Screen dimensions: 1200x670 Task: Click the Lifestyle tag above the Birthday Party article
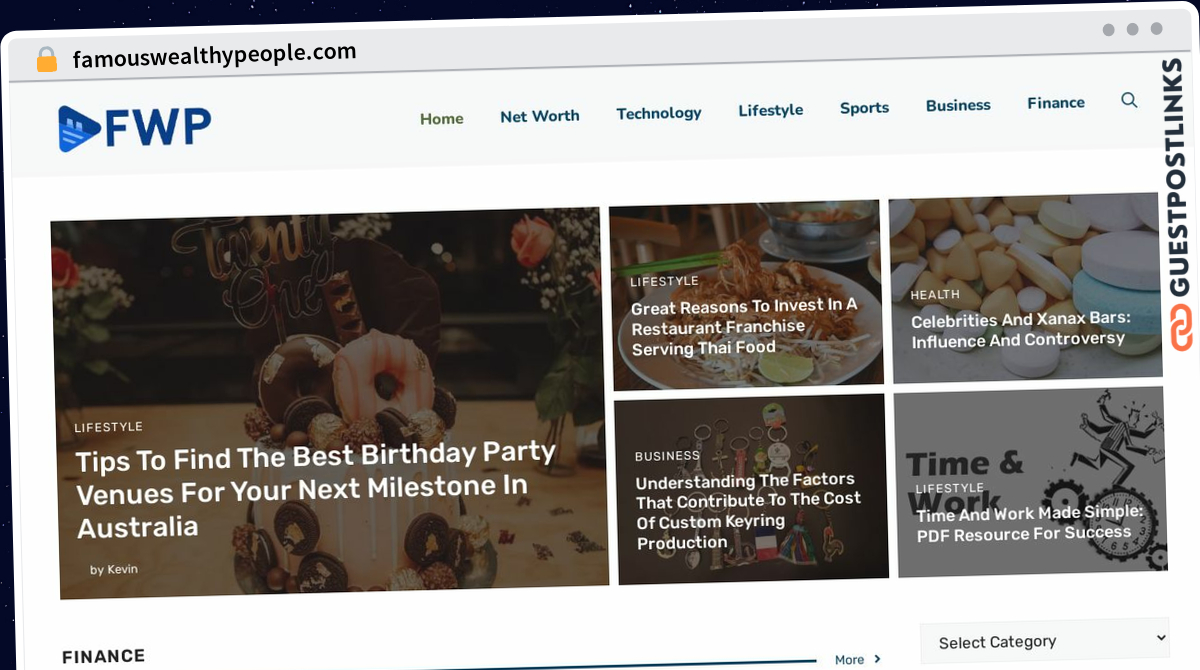pyautogui.click(x=108, y=427)
